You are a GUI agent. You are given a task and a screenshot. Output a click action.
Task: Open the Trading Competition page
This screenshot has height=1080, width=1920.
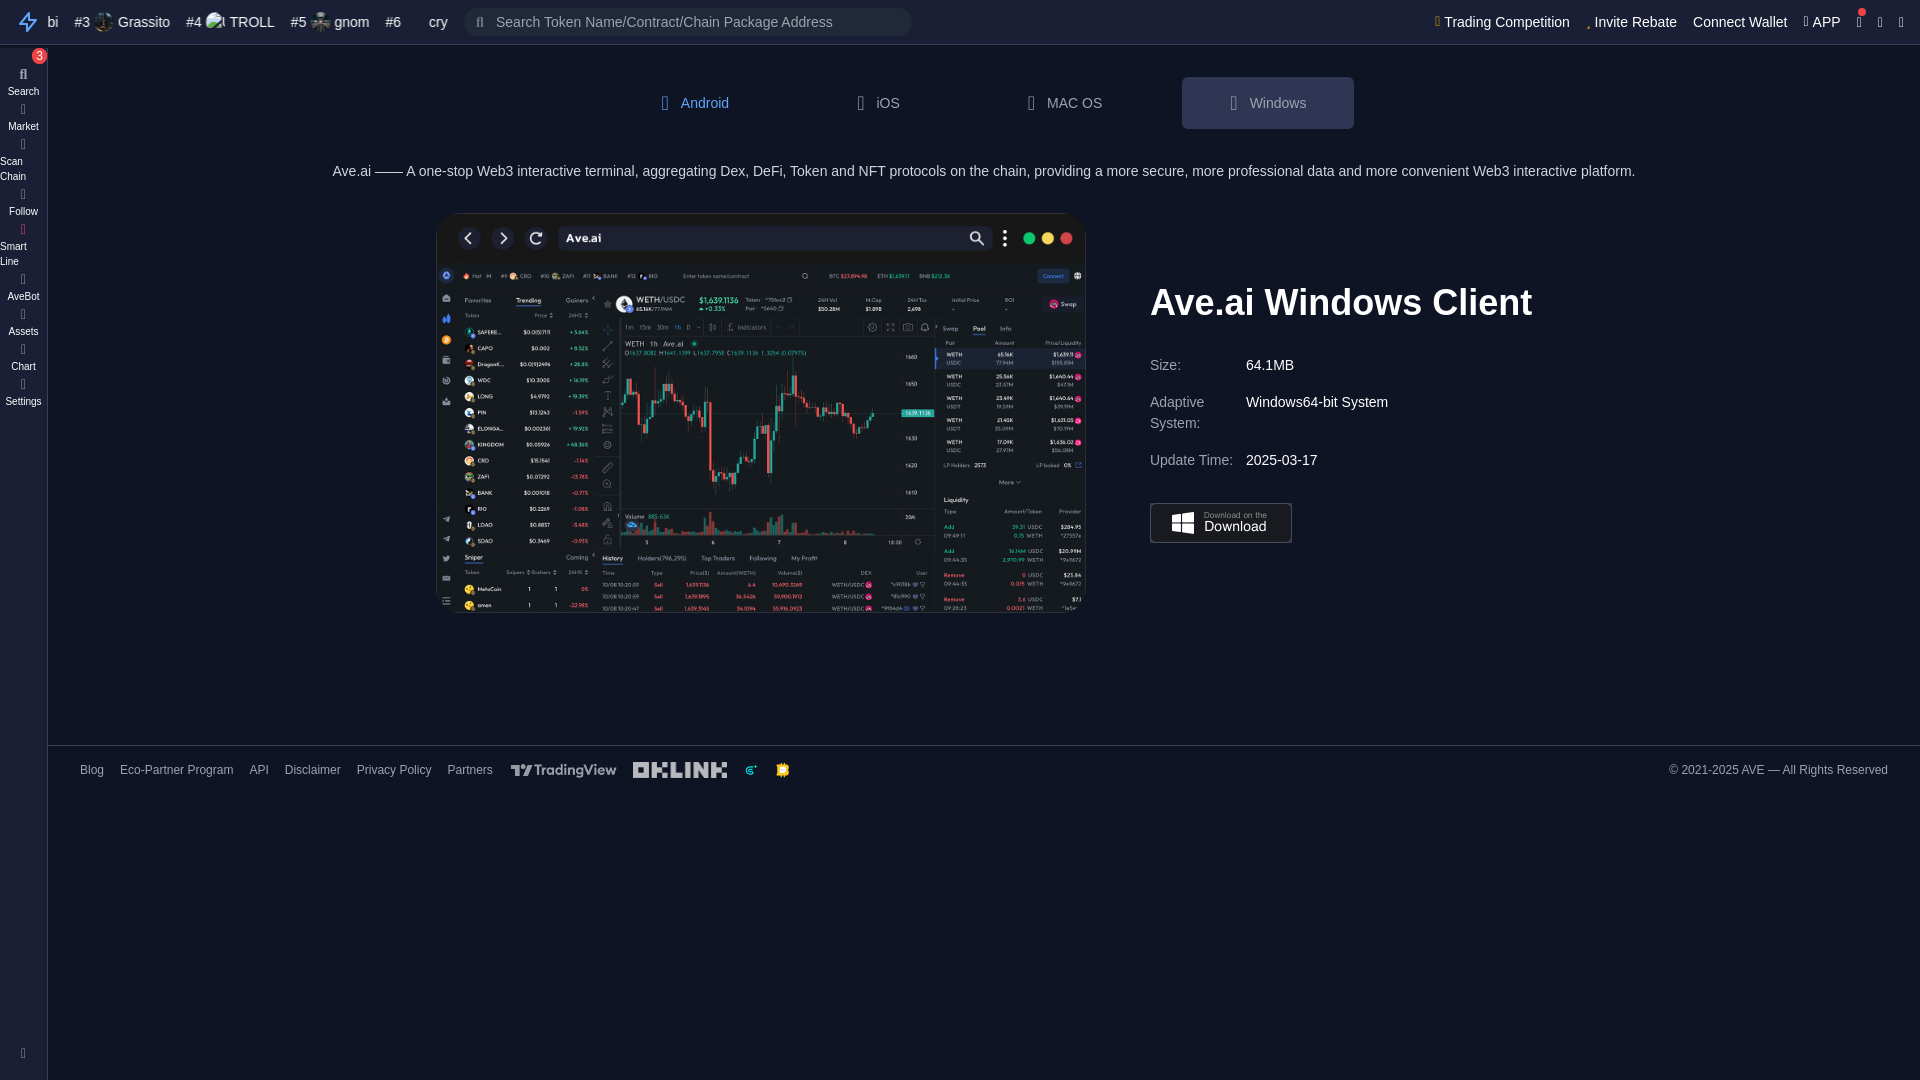tap(1502, 22)
